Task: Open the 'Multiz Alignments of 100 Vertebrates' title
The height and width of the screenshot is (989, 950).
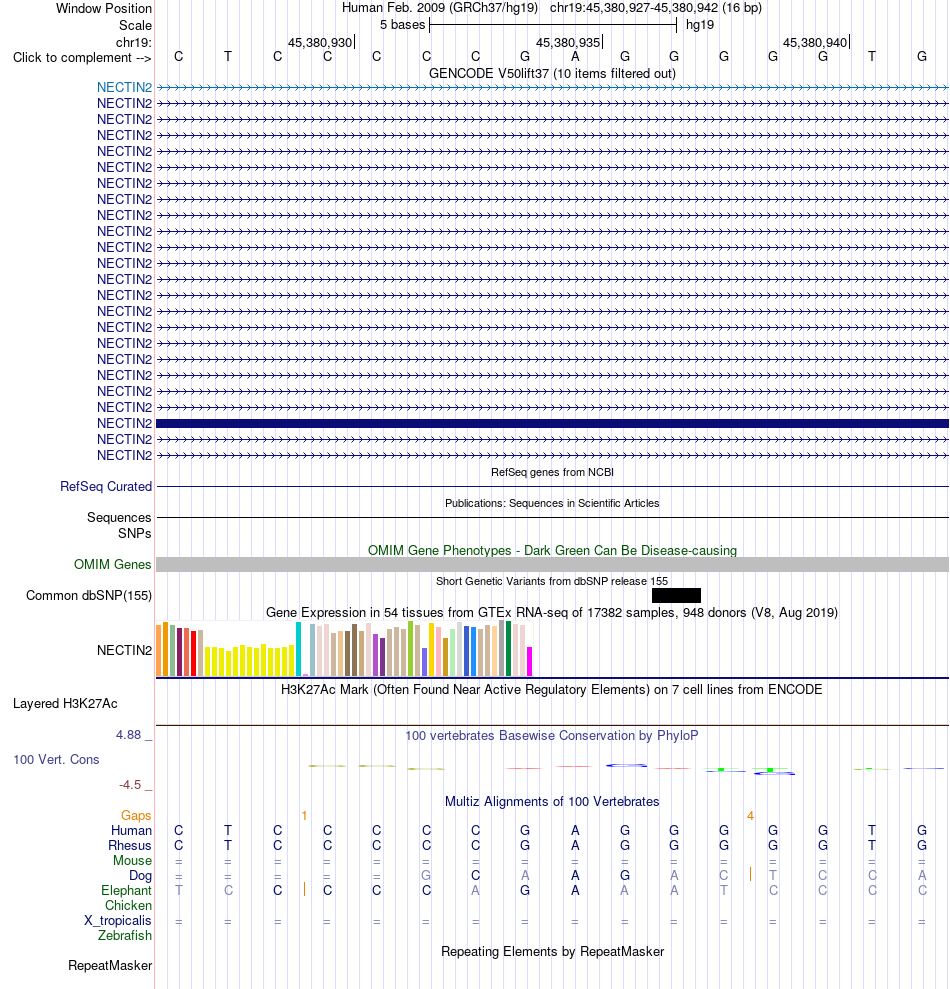Action: (x=552, y=801)
